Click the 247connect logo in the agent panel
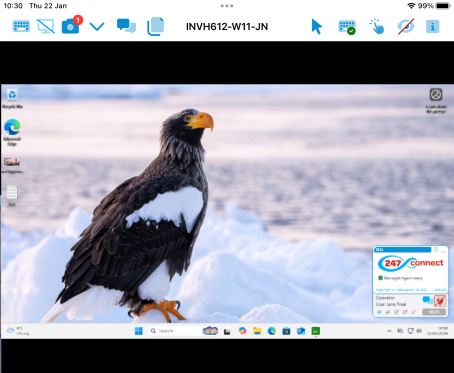Viewport: 454px width, 373px height. click(410, 263)
